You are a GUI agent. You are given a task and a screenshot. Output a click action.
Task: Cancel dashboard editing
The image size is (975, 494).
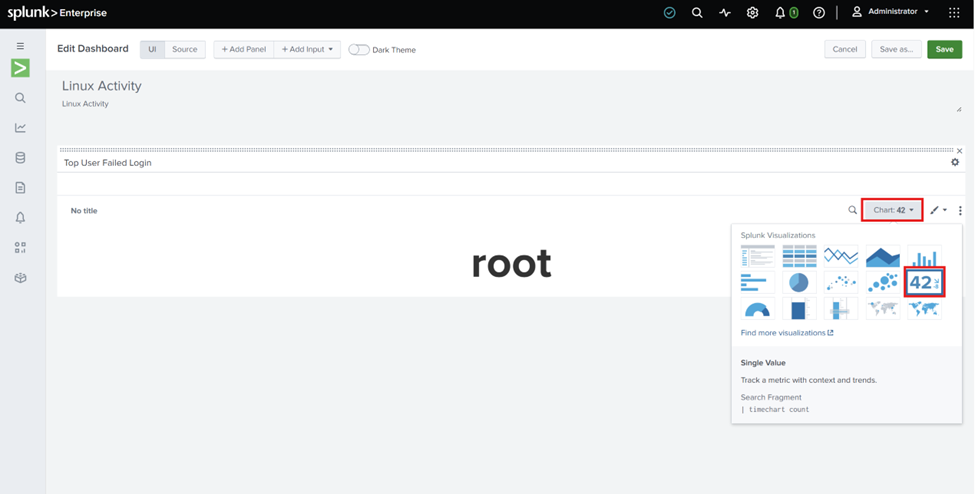(845, 49)
